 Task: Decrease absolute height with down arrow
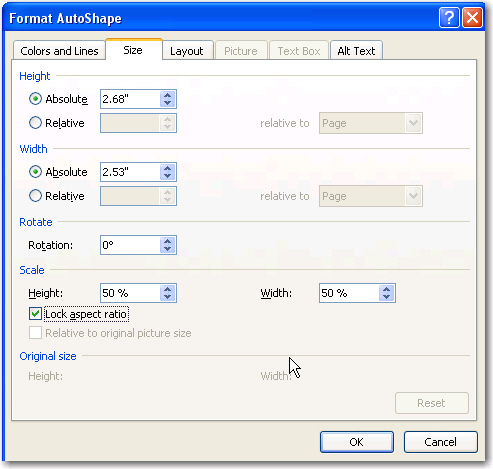(167, 103)
